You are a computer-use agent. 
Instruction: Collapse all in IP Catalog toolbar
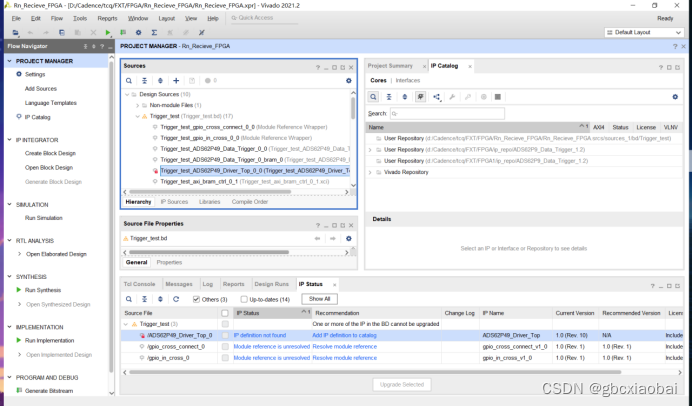tap(389, 97)
